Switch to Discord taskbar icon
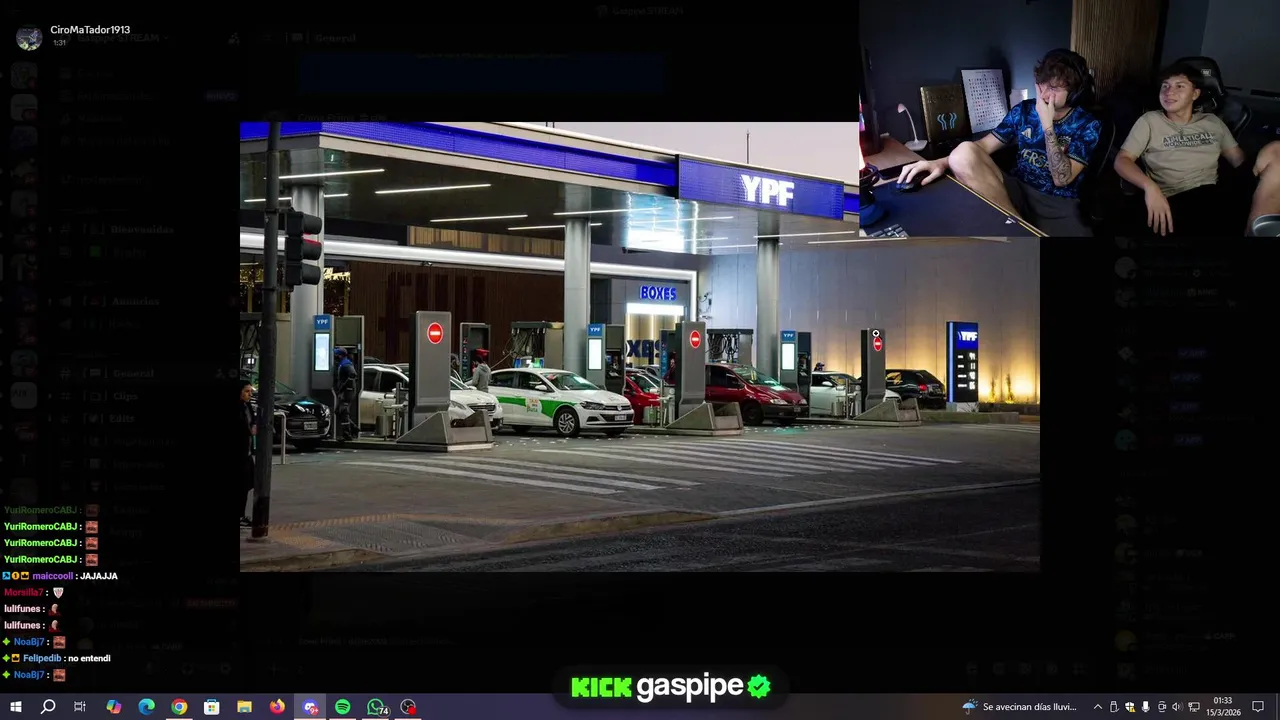 tap(310, 706)
